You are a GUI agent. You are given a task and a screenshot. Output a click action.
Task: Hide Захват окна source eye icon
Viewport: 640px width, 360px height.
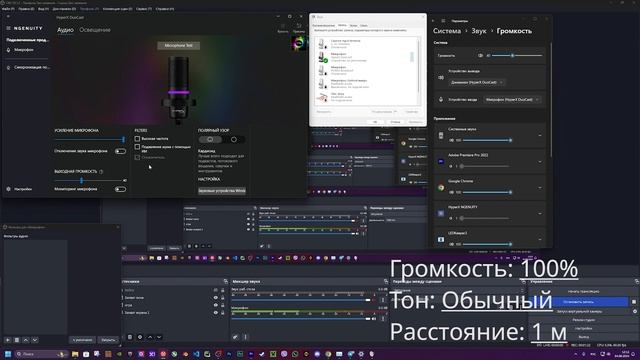point(216,298)
